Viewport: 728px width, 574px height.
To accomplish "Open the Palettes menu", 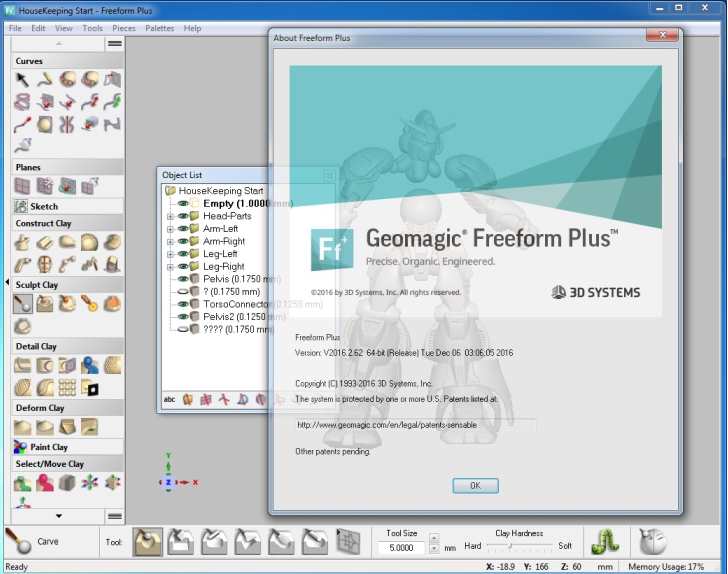I will [160, 28].
